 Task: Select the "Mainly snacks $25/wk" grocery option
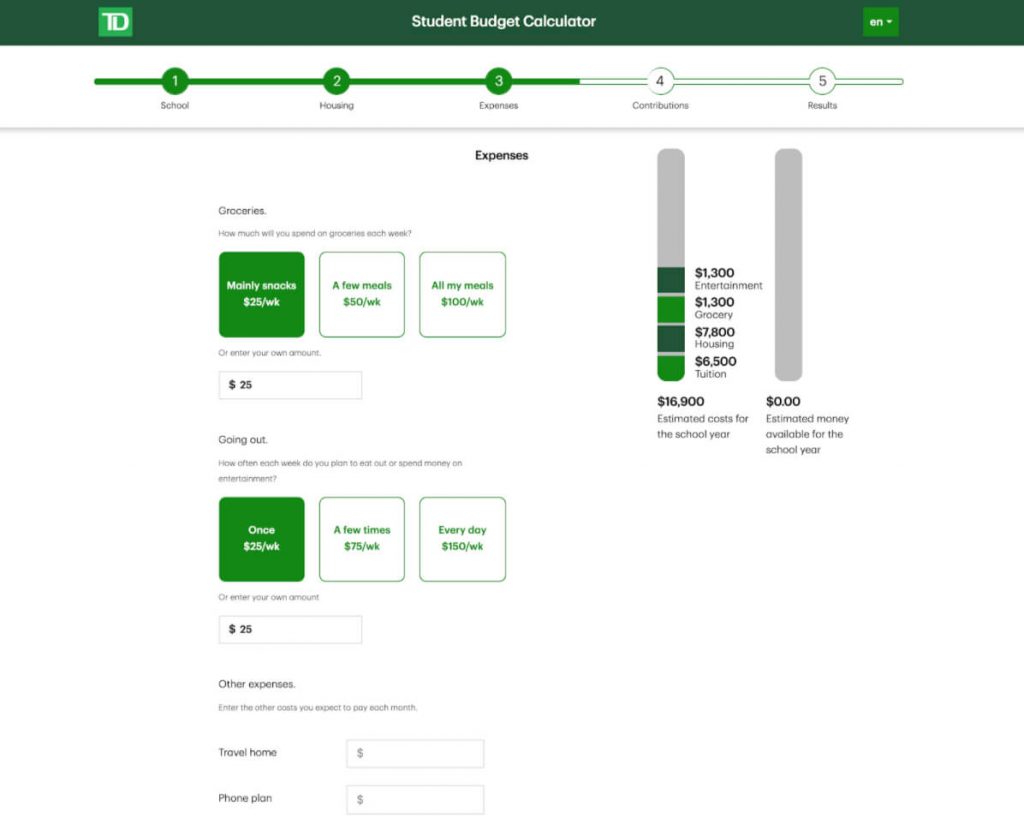(261, 294)
